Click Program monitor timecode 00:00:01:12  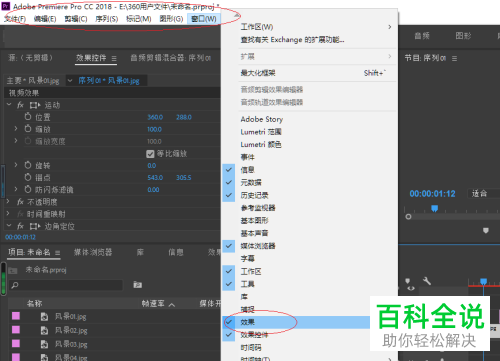[x=432, y=194]
